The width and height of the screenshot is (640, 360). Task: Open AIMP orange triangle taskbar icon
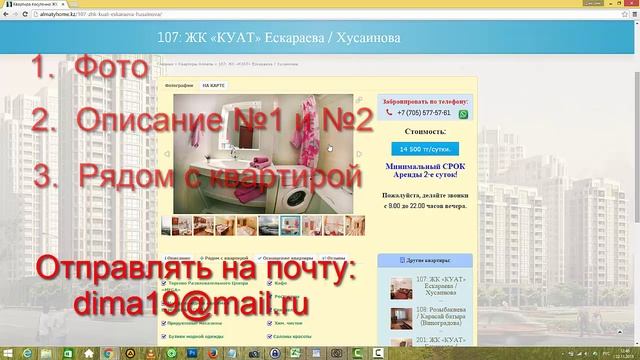(x=130, y=353)
